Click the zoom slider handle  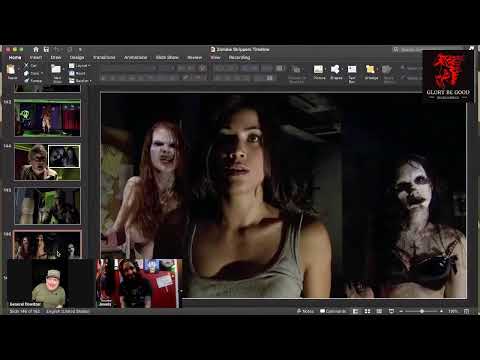pos(422,311)
